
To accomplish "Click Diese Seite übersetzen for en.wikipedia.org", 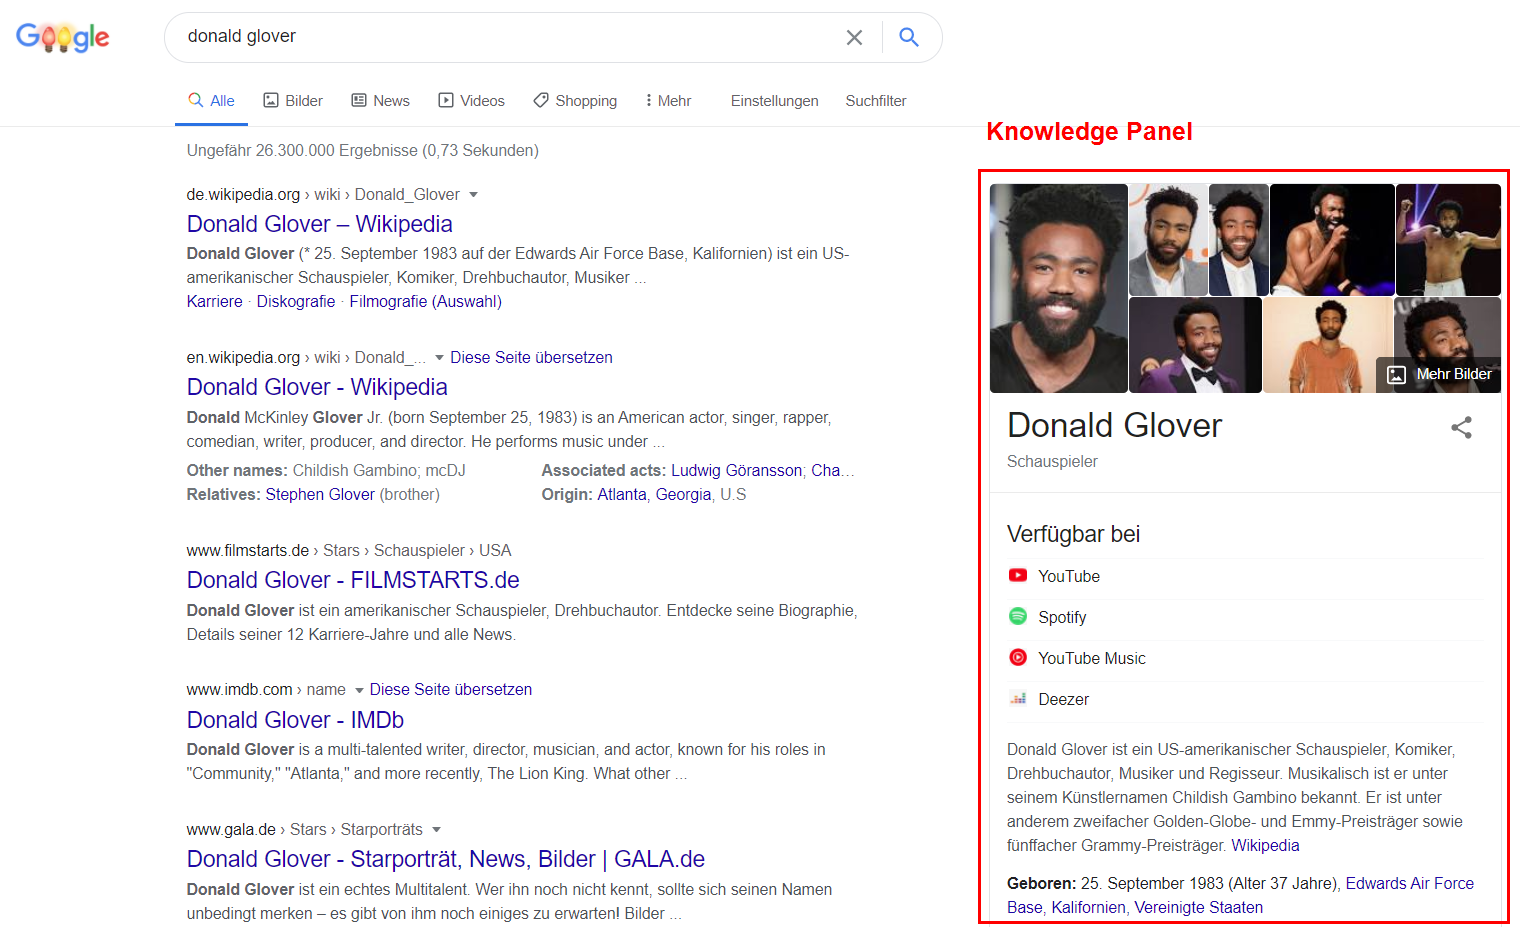I will coord(531,357).
